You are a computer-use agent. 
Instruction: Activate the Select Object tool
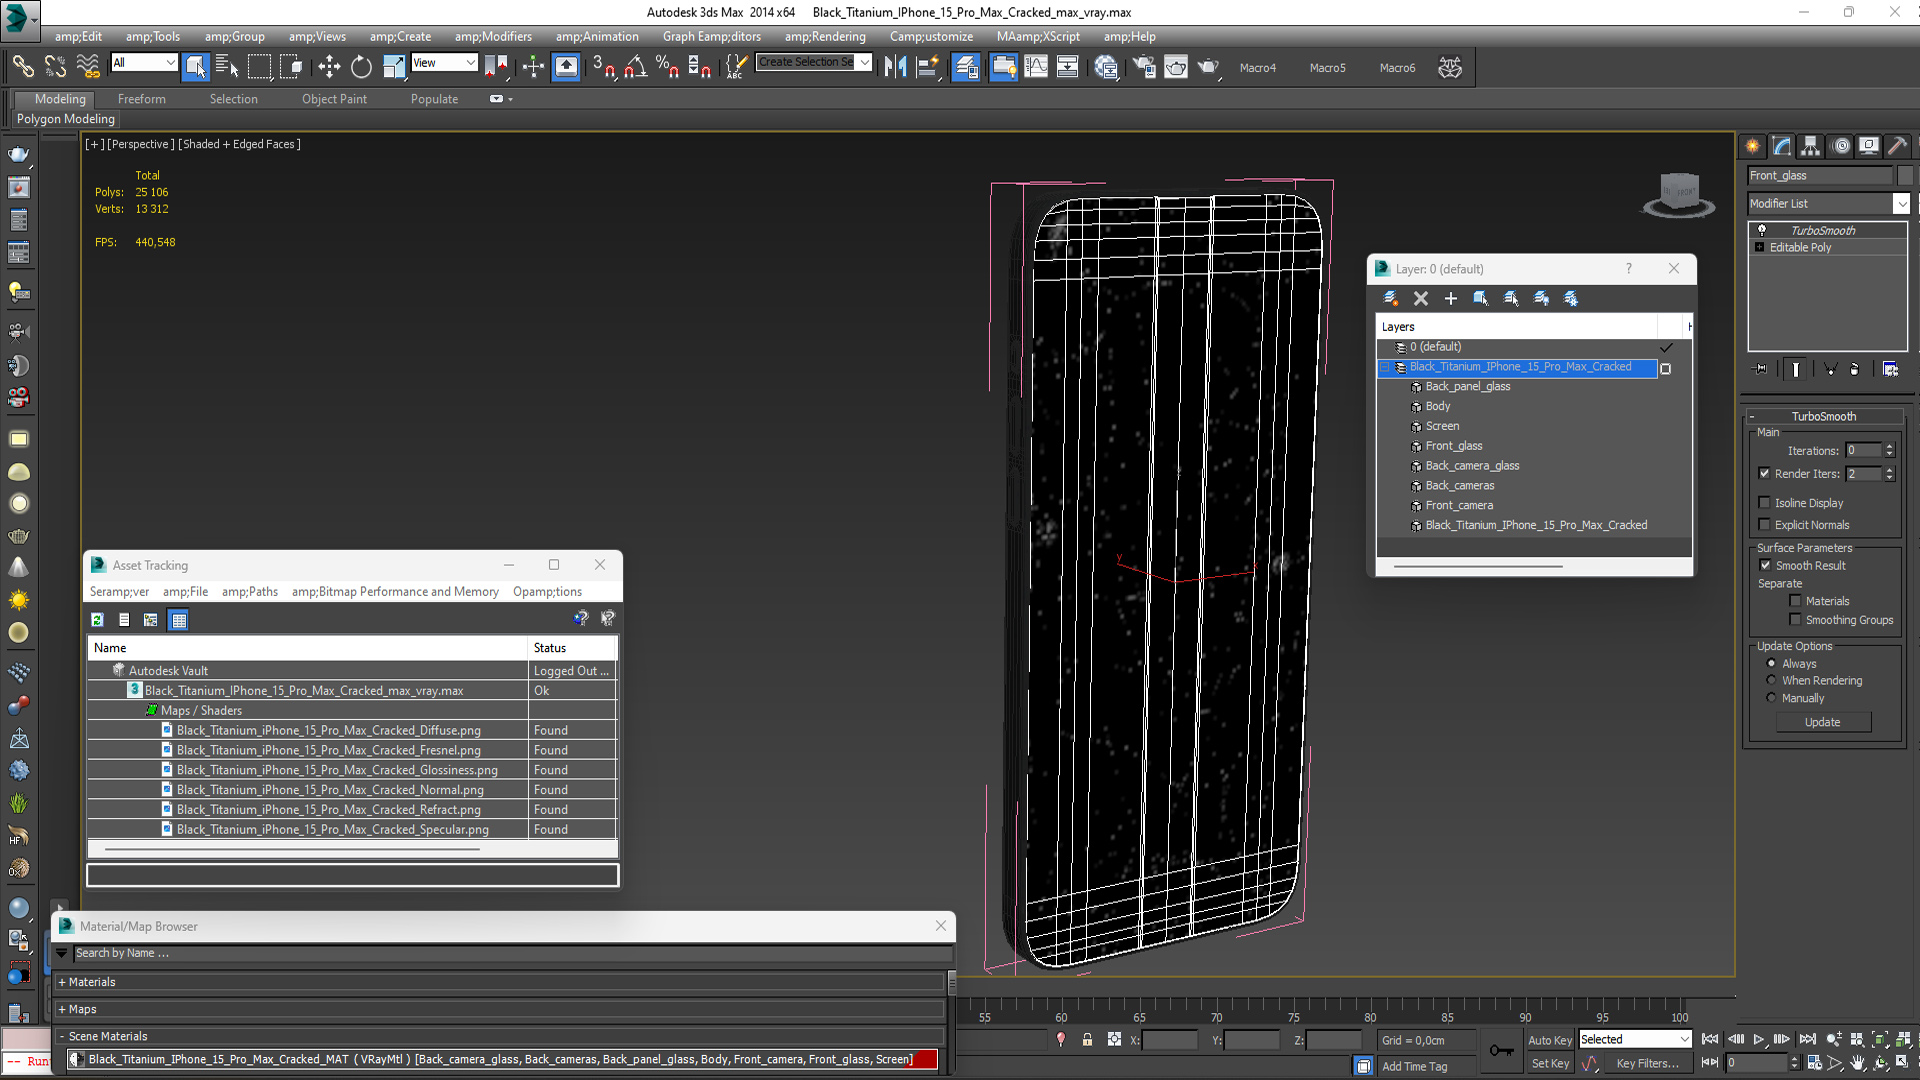tap(195, 67)
